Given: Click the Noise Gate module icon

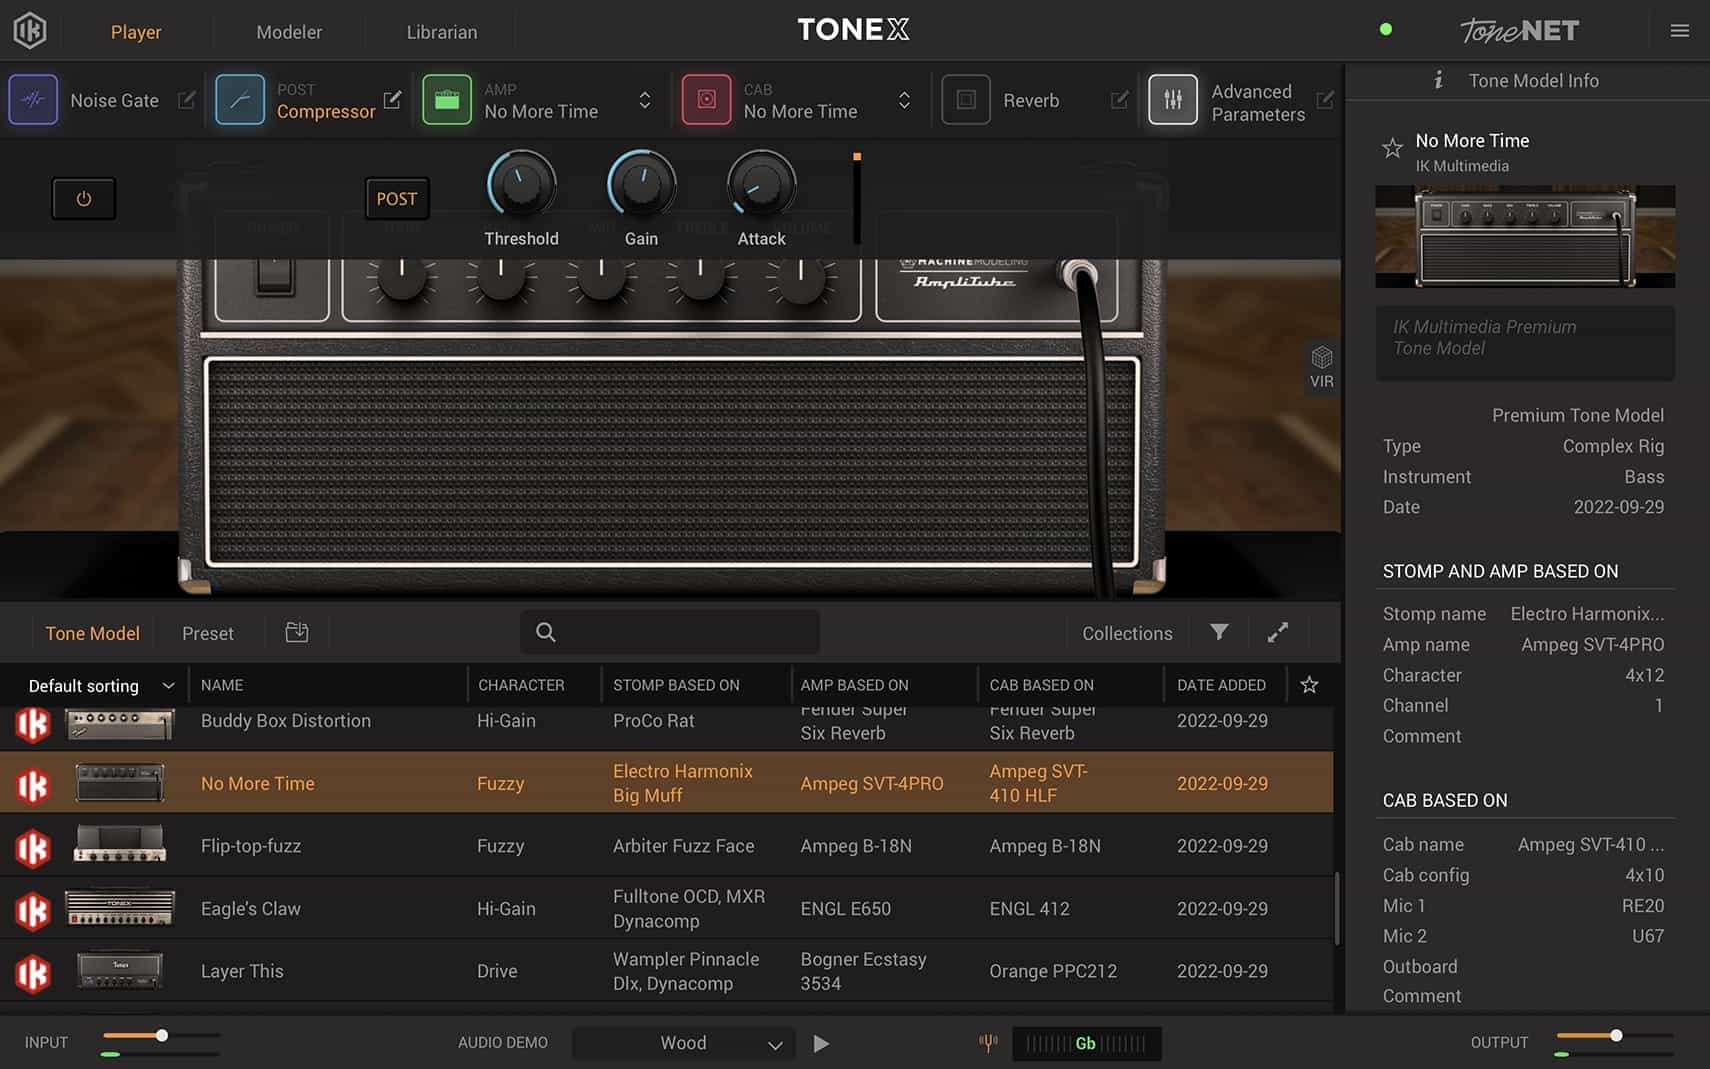Looking at the screenshot, I should [x=33, y=100].
